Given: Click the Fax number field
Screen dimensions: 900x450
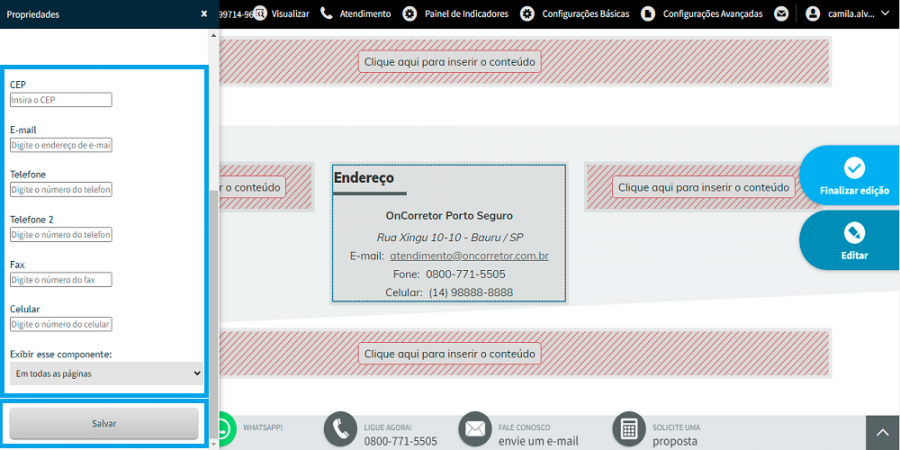Looking at the screenshot, I should [61, 280].
